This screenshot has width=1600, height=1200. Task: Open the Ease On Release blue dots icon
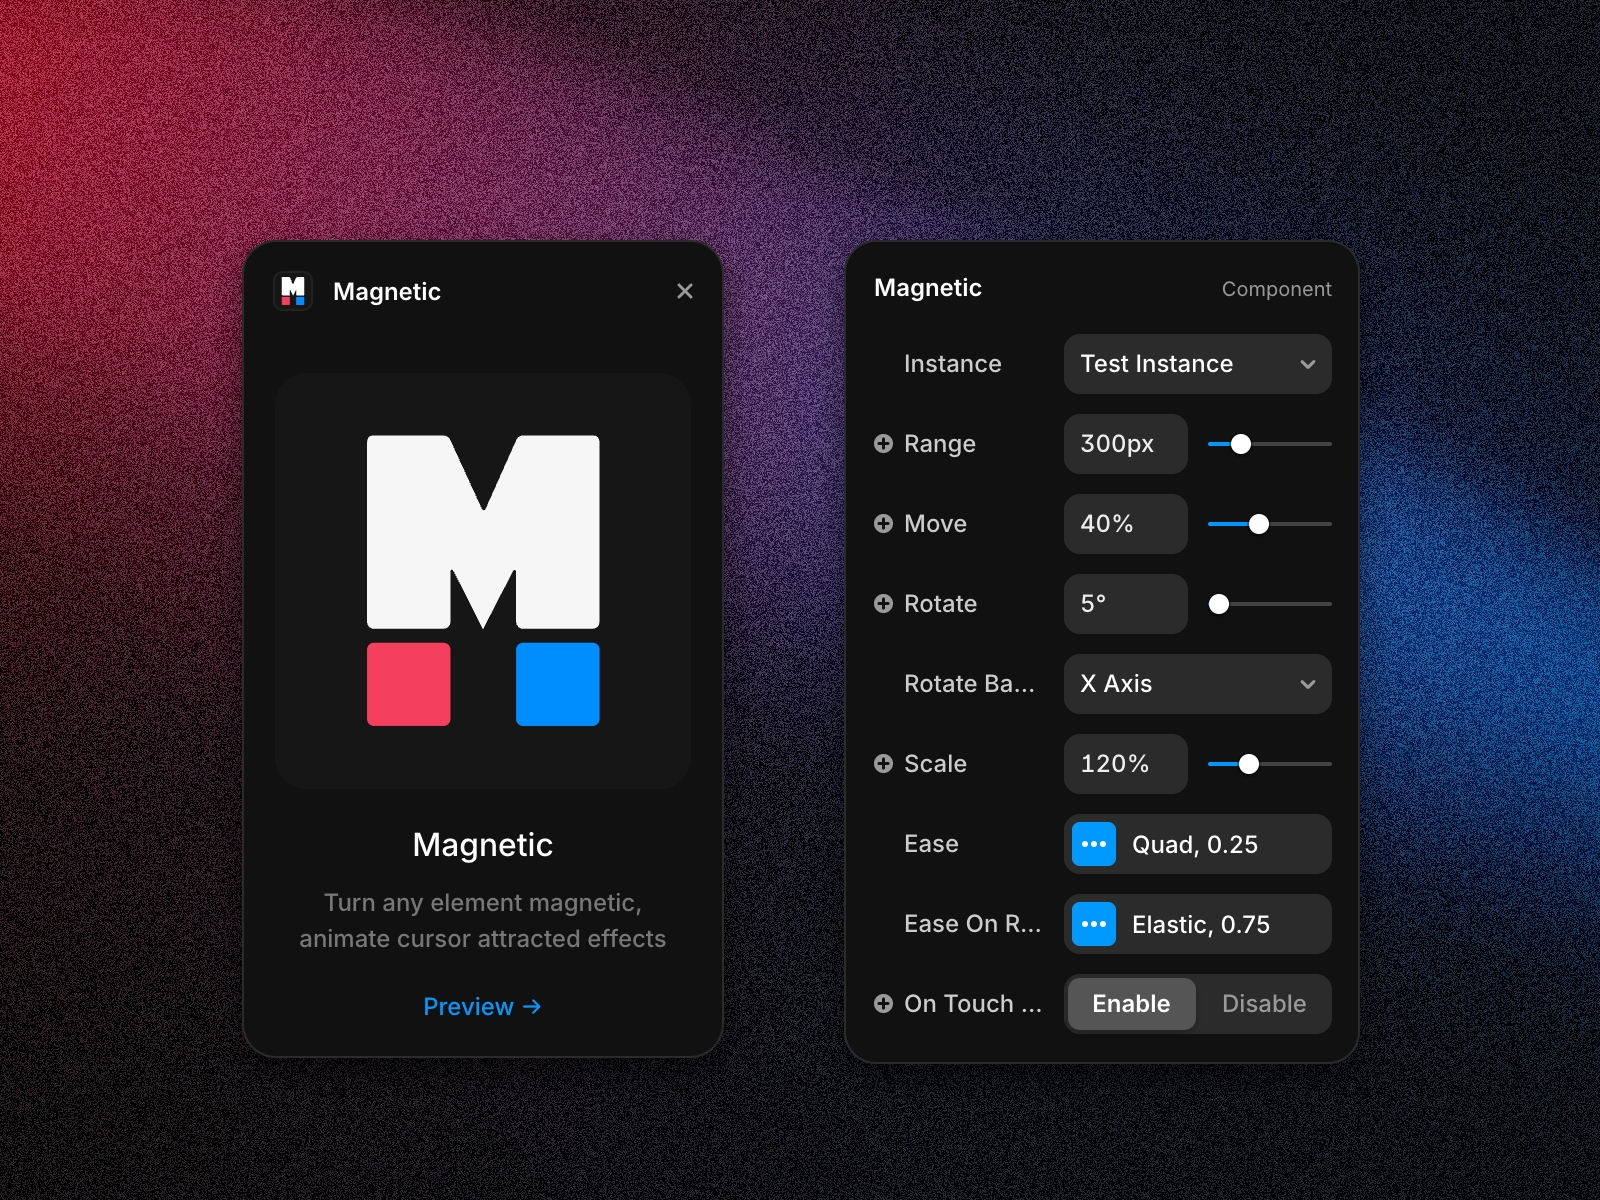tap(1094, 924)
